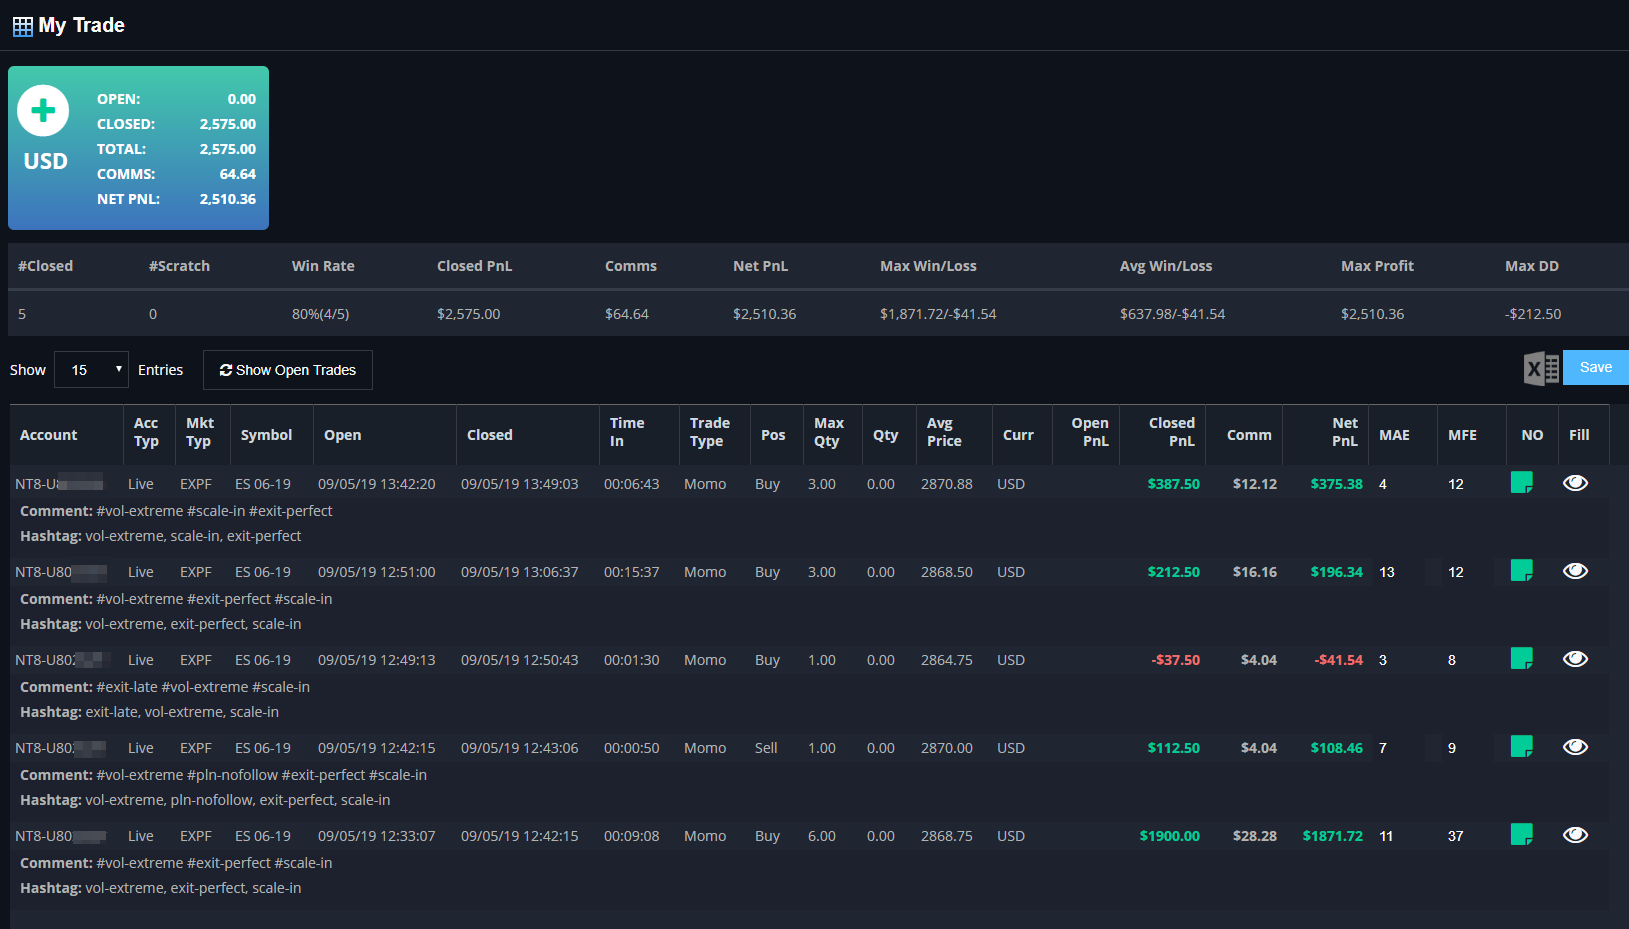Click the $28.28 commission cell
The height and width of the screenshot is (929, 1629).
pyautogui.click(x=1255, y=836)
